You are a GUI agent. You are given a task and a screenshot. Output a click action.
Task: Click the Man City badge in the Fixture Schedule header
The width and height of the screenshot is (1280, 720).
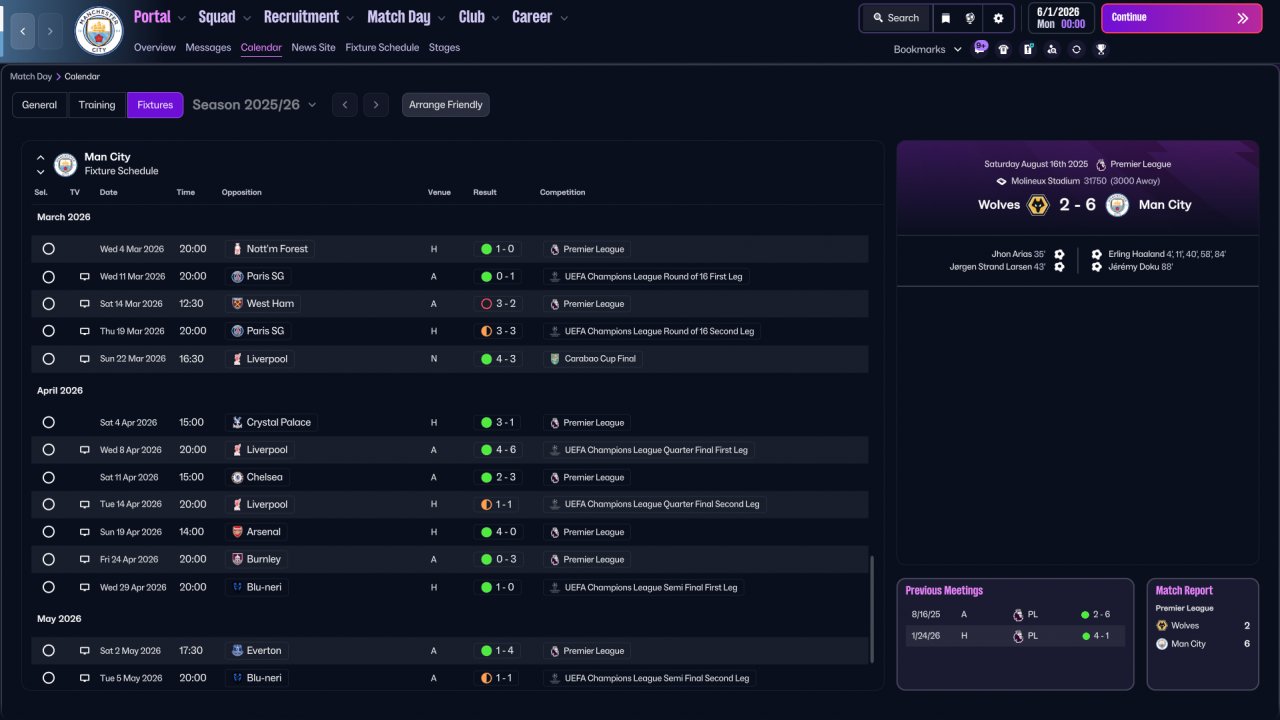tap(65, 164)
